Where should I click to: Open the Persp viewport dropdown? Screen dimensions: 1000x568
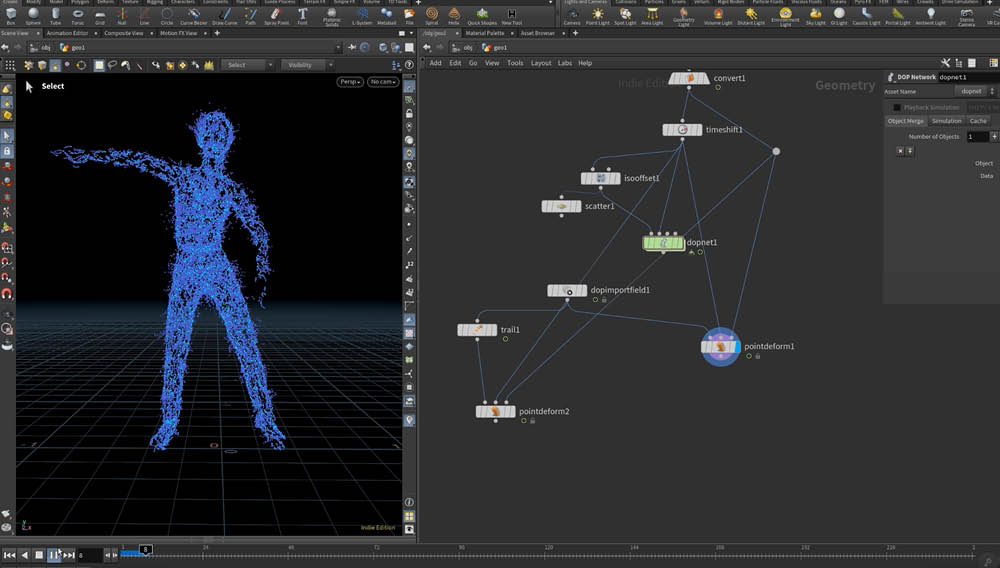350,82
